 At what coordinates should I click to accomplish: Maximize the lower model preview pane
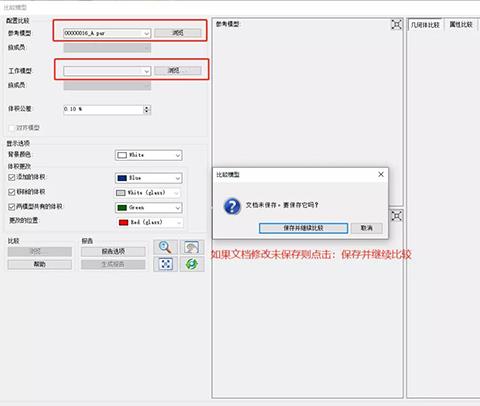click(396, 216)
